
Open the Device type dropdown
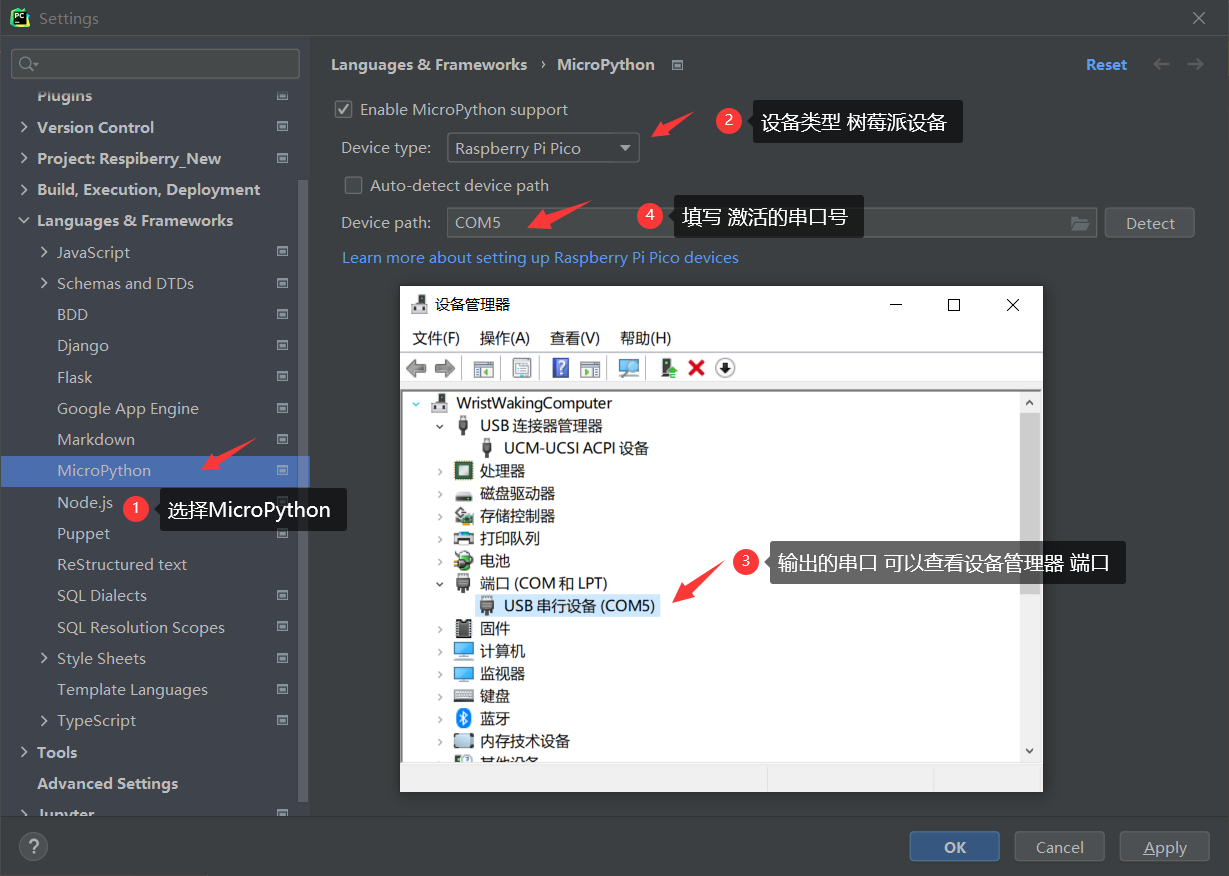543,148
